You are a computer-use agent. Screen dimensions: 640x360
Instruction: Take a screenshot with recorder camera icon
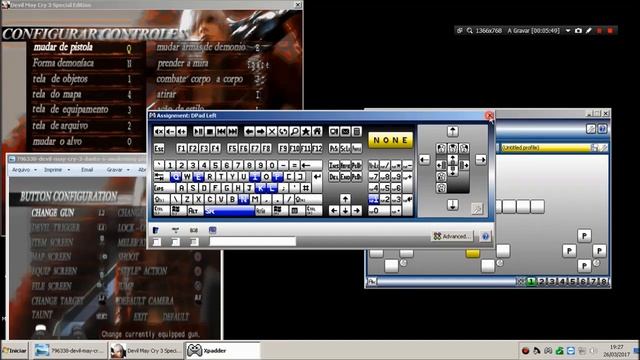click(578, 31)
